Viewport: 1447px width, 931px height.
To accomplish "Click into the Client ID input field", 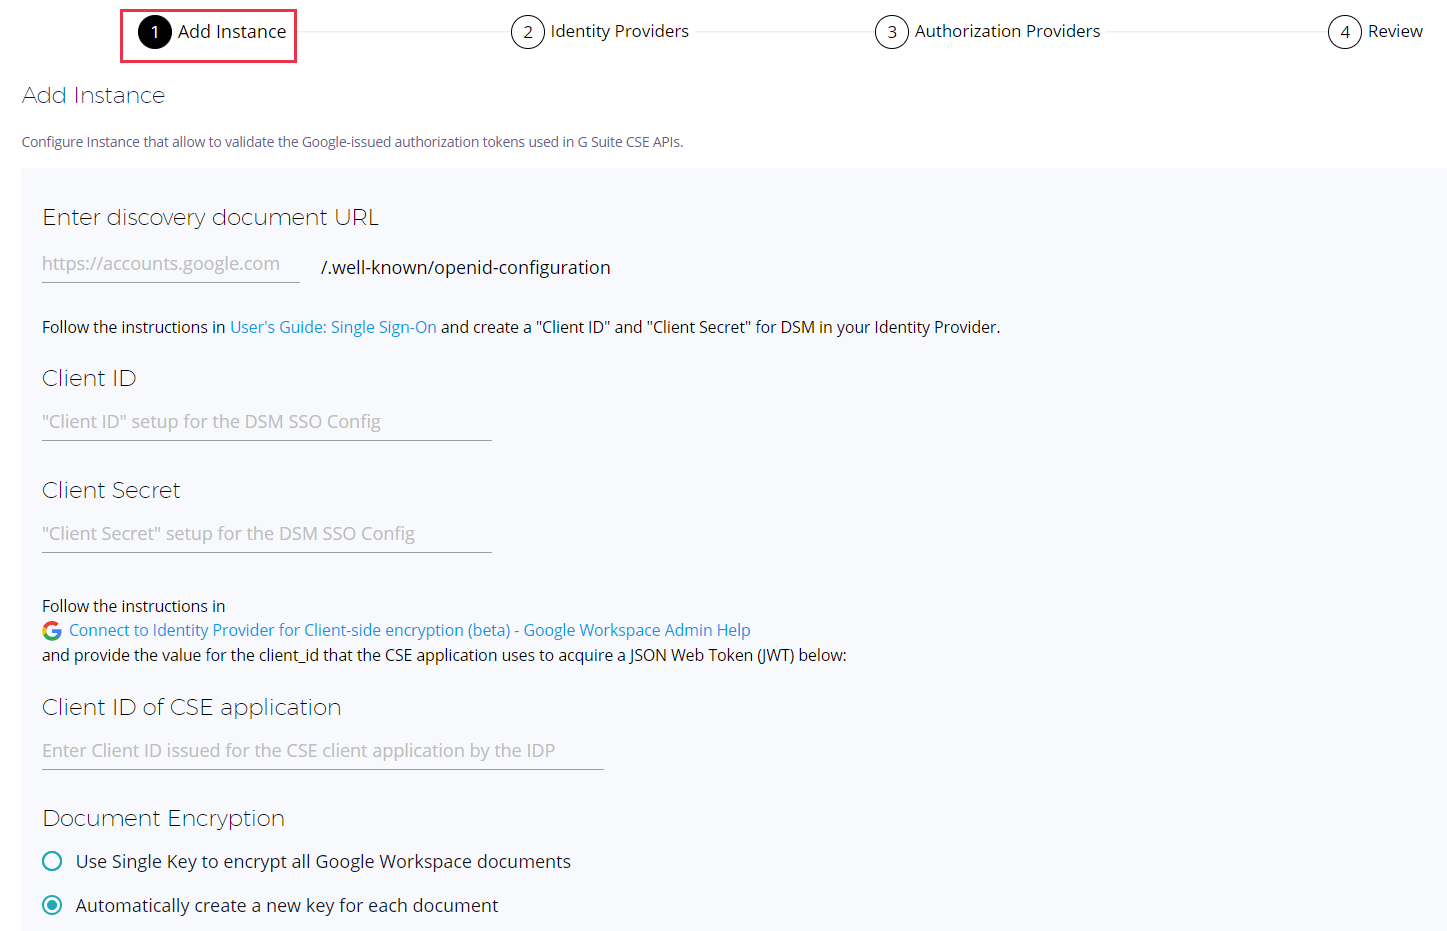I will tap(266, 422).
